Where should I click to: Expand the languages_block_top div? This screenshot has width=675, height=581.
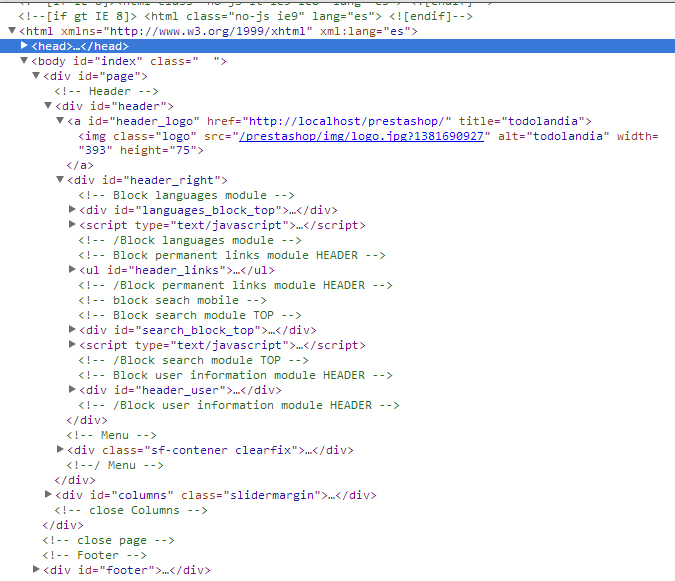pyautogui.click(x=72, y=210)
